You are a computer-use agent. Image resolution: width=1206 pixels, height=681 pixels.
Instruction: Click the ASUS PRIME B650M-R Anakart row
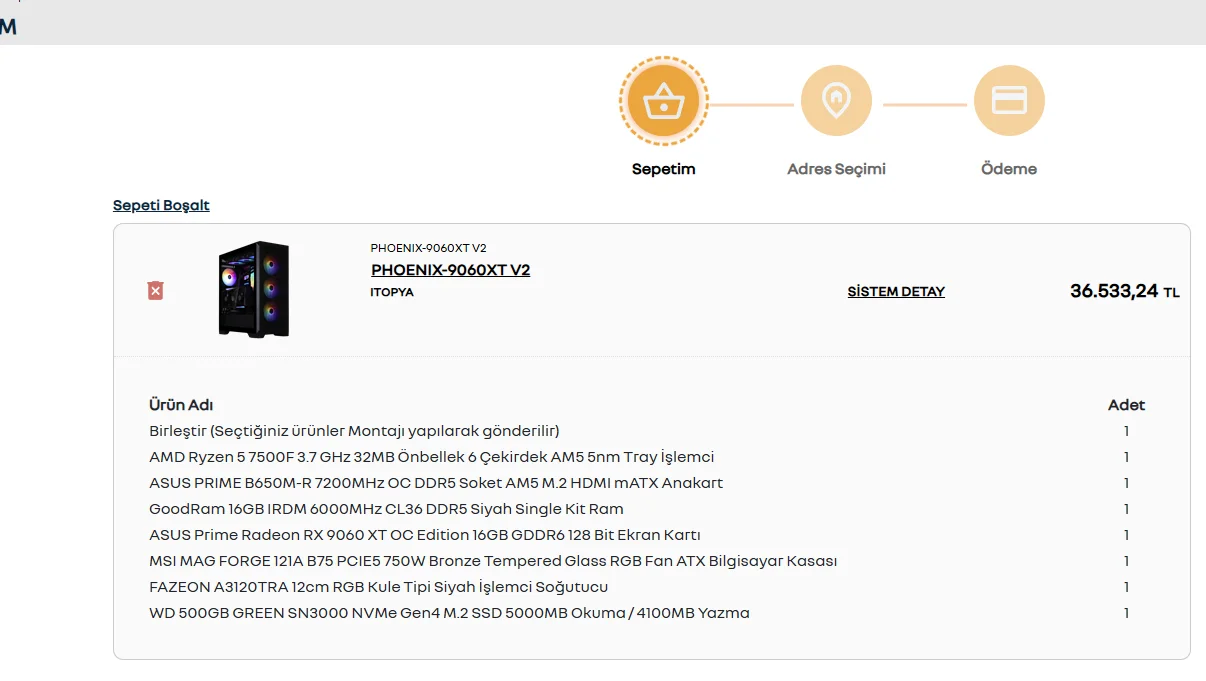point(436,483)
